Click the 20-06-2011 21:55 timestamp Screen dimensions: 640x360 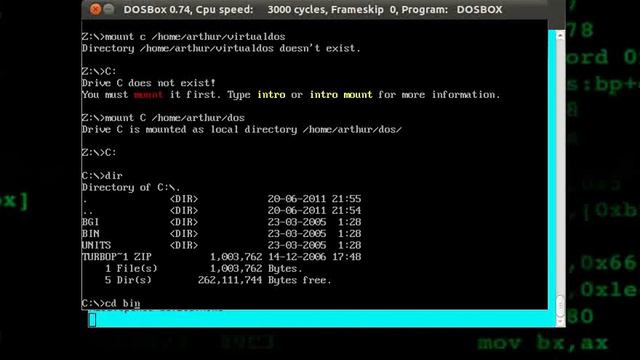point(314,199)
